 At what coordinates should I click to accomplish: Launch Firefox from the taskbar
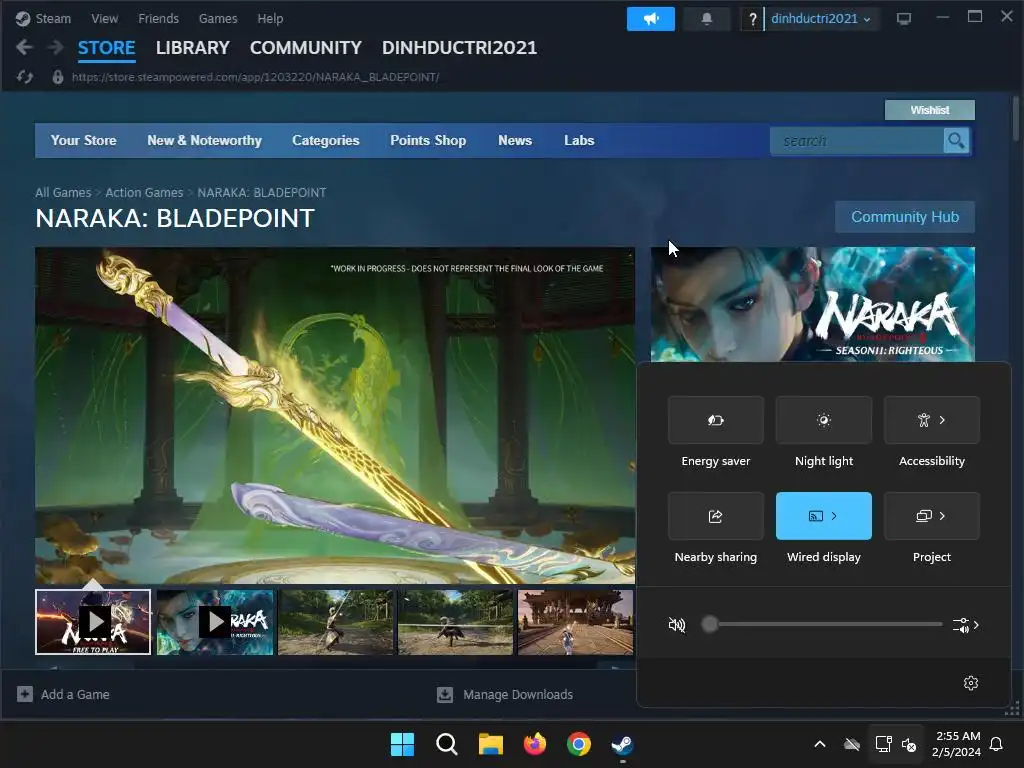pos(535,744)
